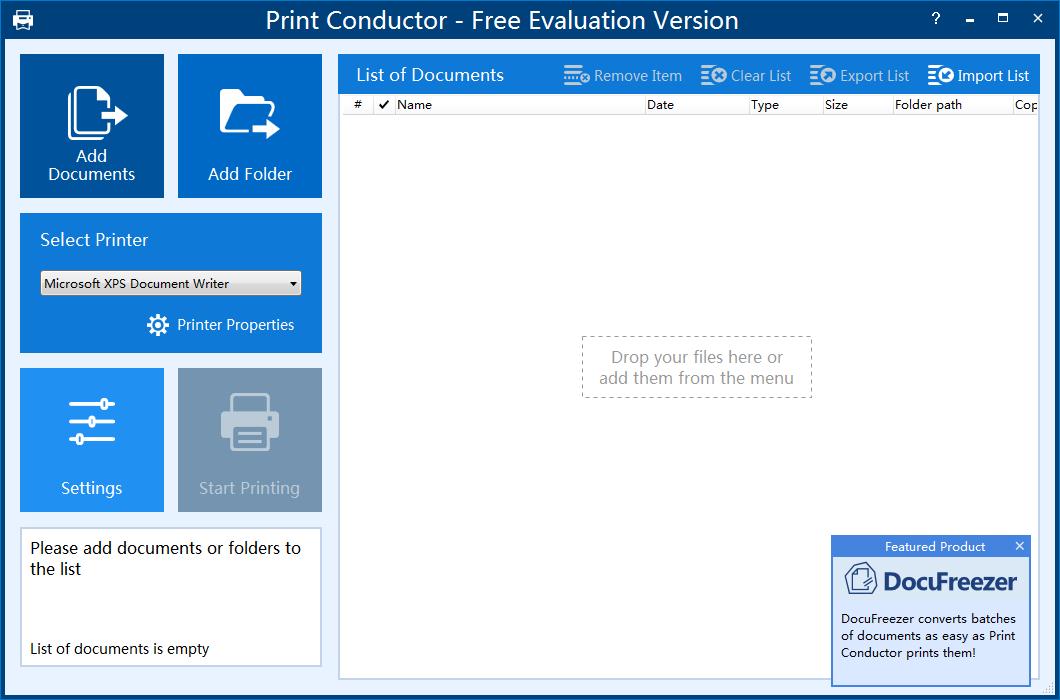Click the Type column header
This screenshot has height=700, width=1060.
coord(785,105)
